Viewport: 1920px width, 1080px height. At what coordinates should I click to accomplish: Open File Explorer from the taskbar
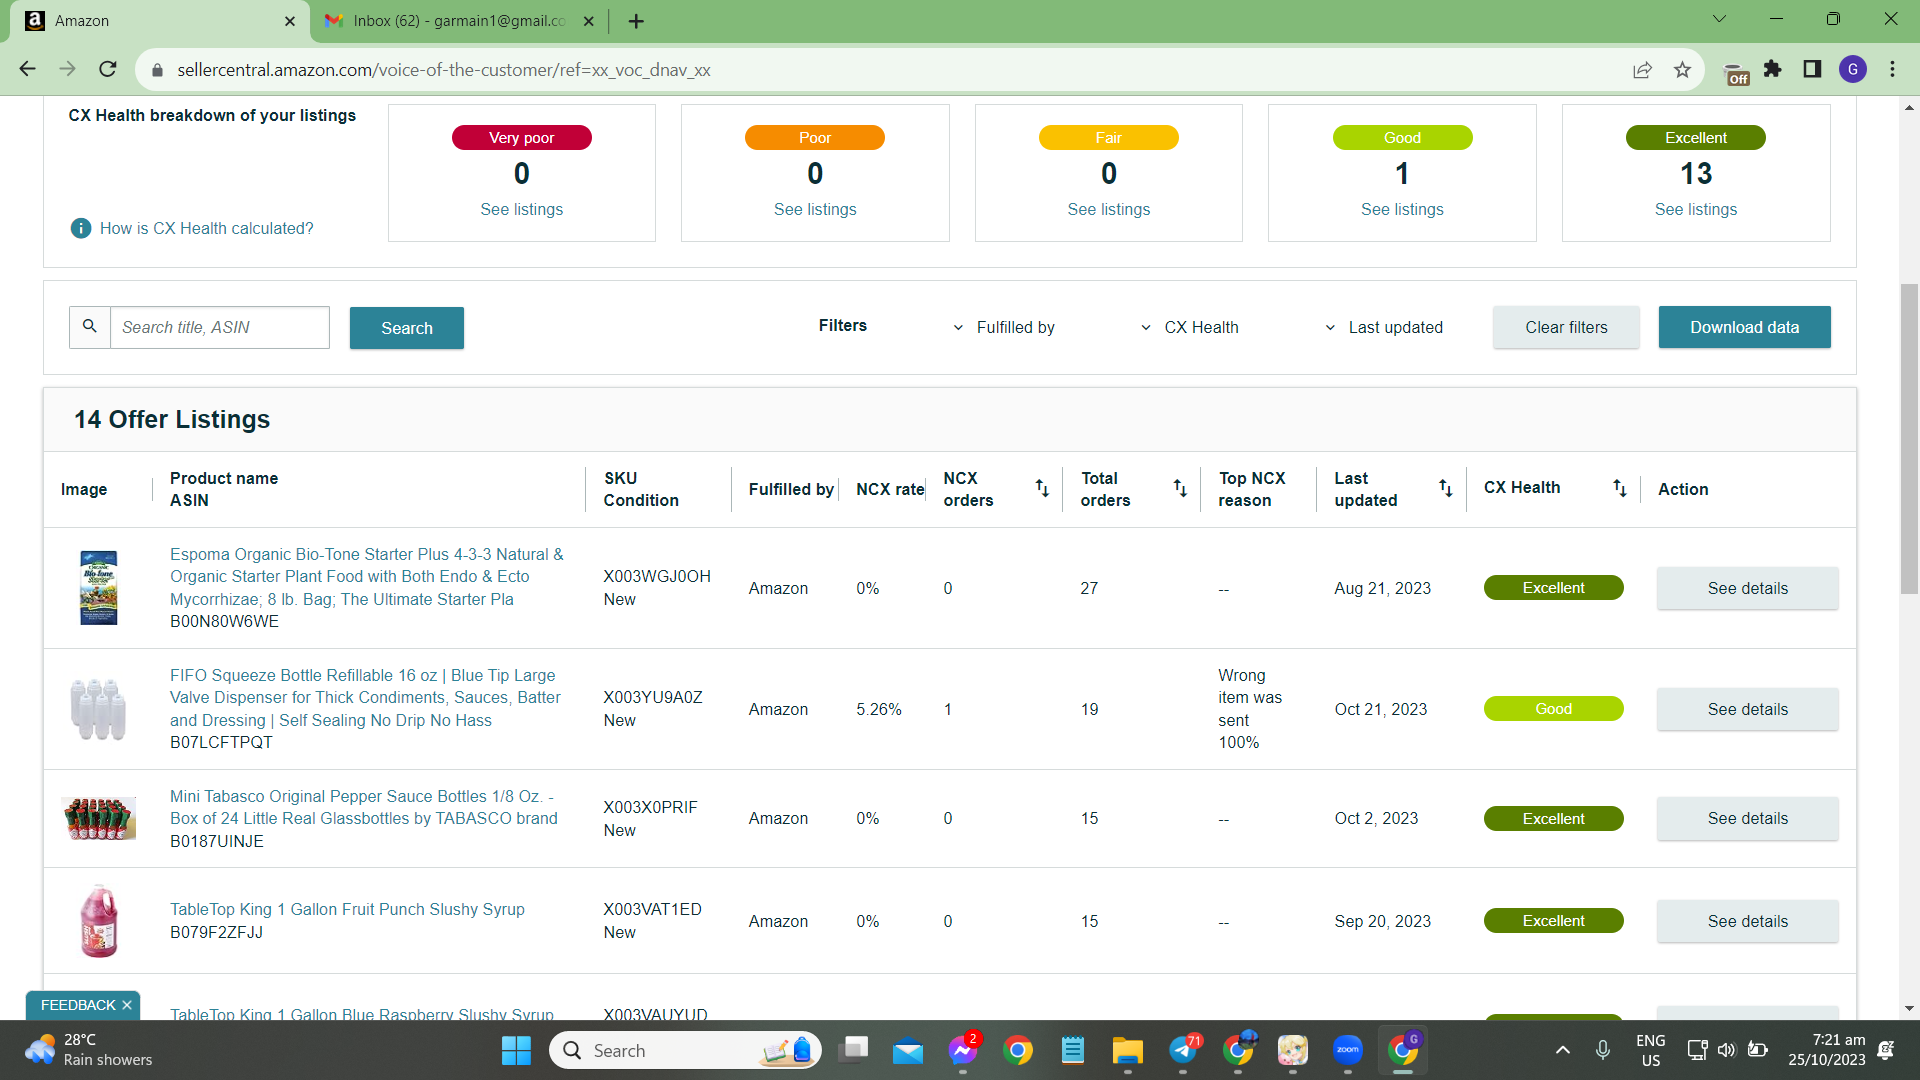click(1127, 1050)
